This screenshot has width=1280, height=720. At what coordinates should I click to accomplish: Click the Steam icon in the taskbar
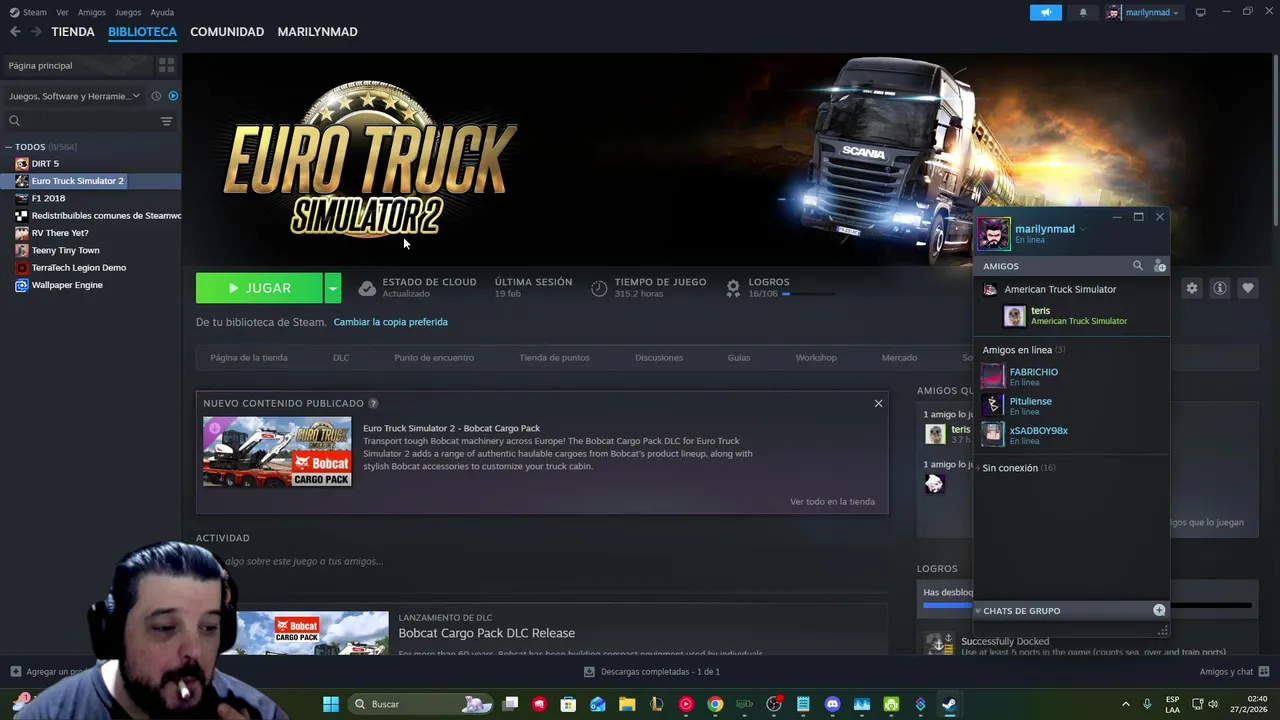click(x=949, y=704)
